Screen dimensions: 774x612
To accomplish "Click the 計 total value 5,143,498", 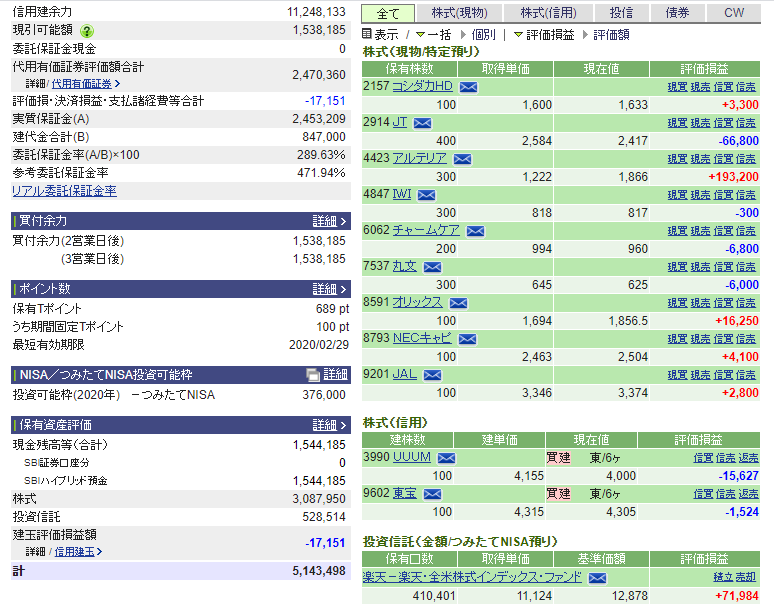I will tap(319, 571).
